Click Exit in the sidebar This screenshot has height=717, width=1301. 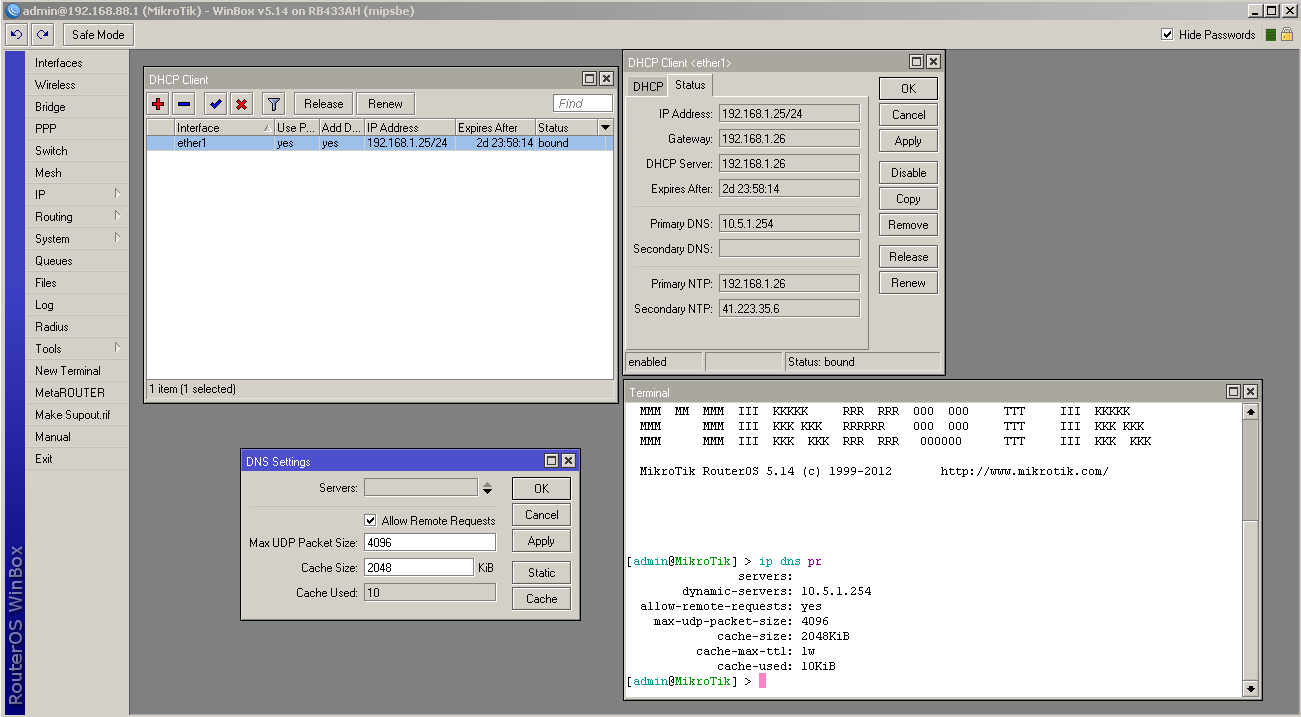pos(77,459)
